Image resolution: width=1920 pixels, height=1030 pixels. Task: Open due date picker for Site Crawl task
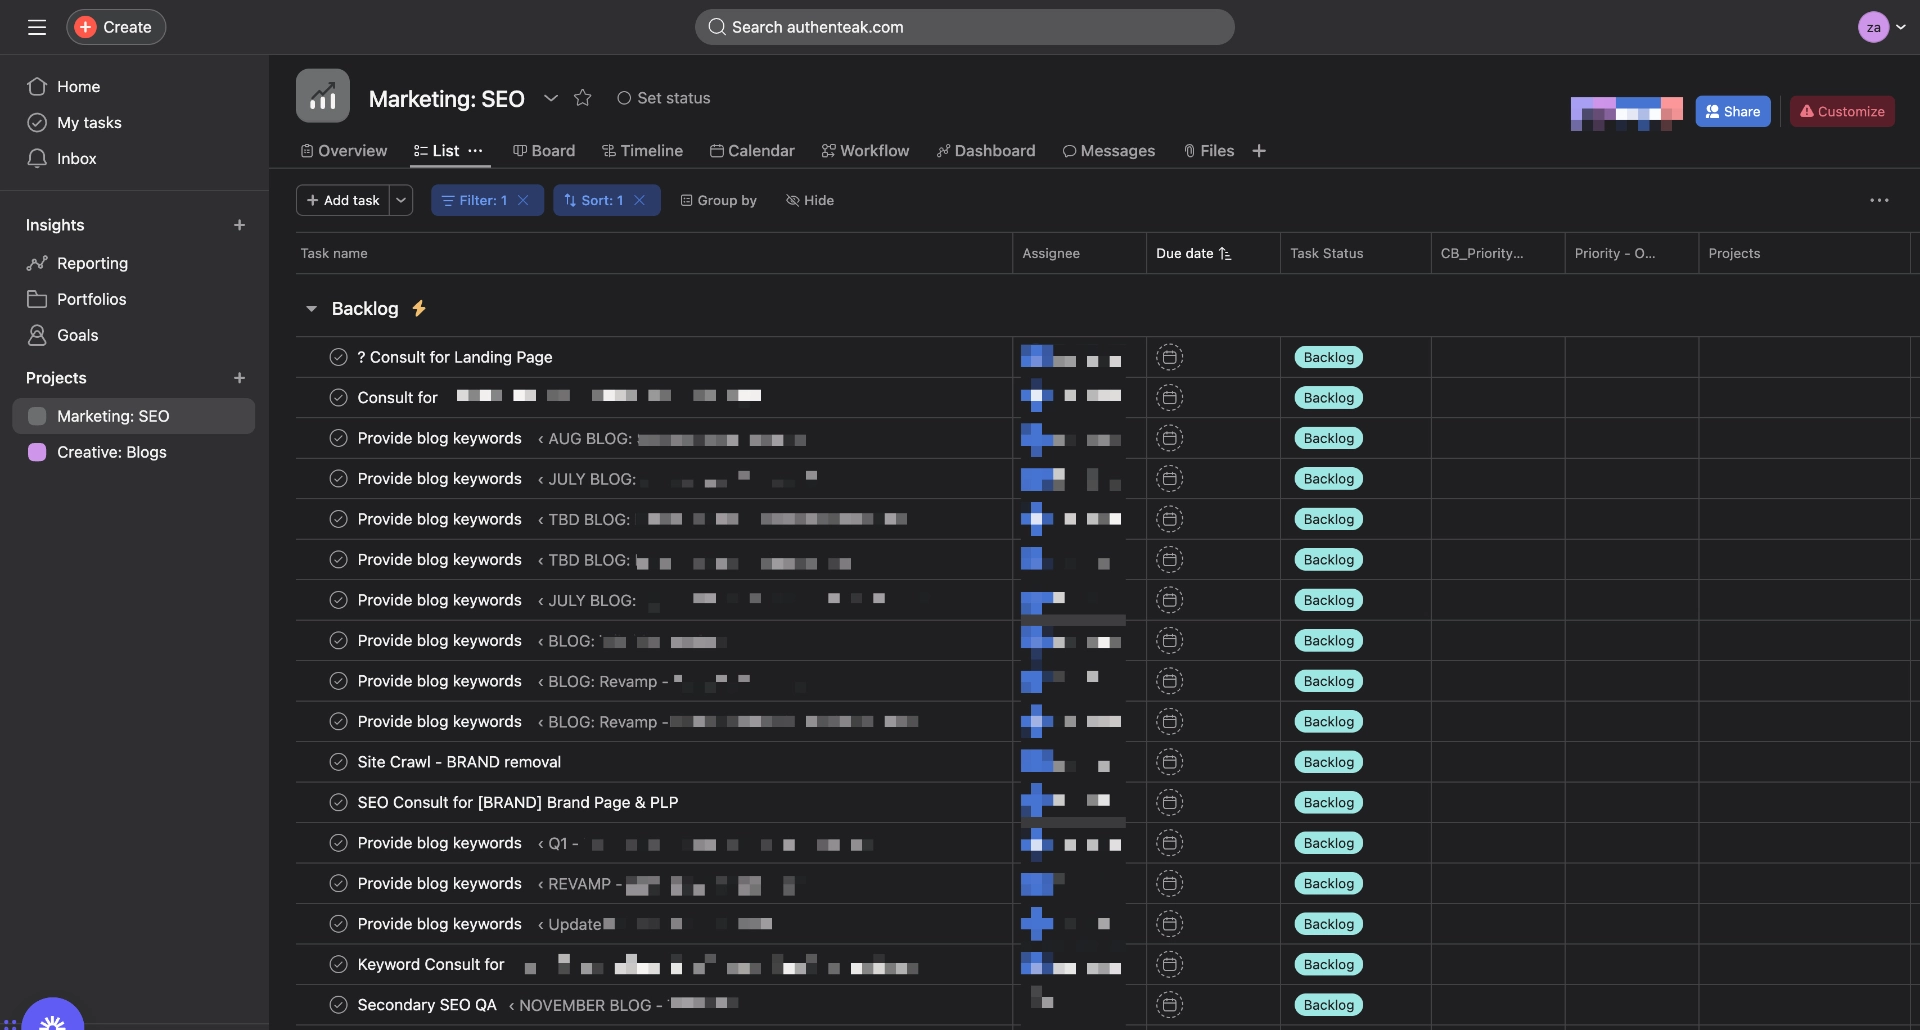click(1169, 762)
